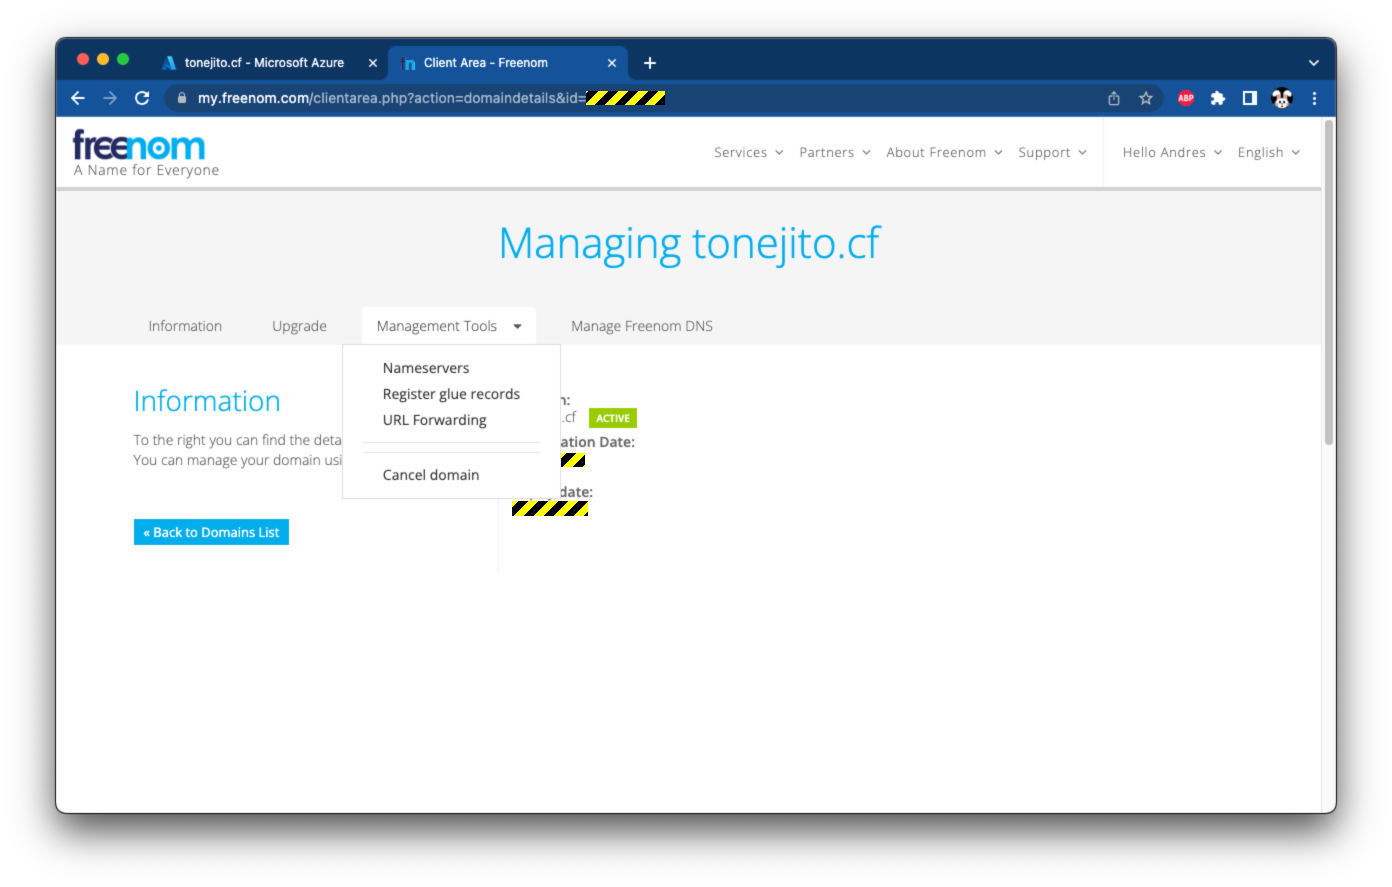Switch to Manage Freenom DNS tab
The width and height of the screenshot is (1392, 887).
coord(641,326)
